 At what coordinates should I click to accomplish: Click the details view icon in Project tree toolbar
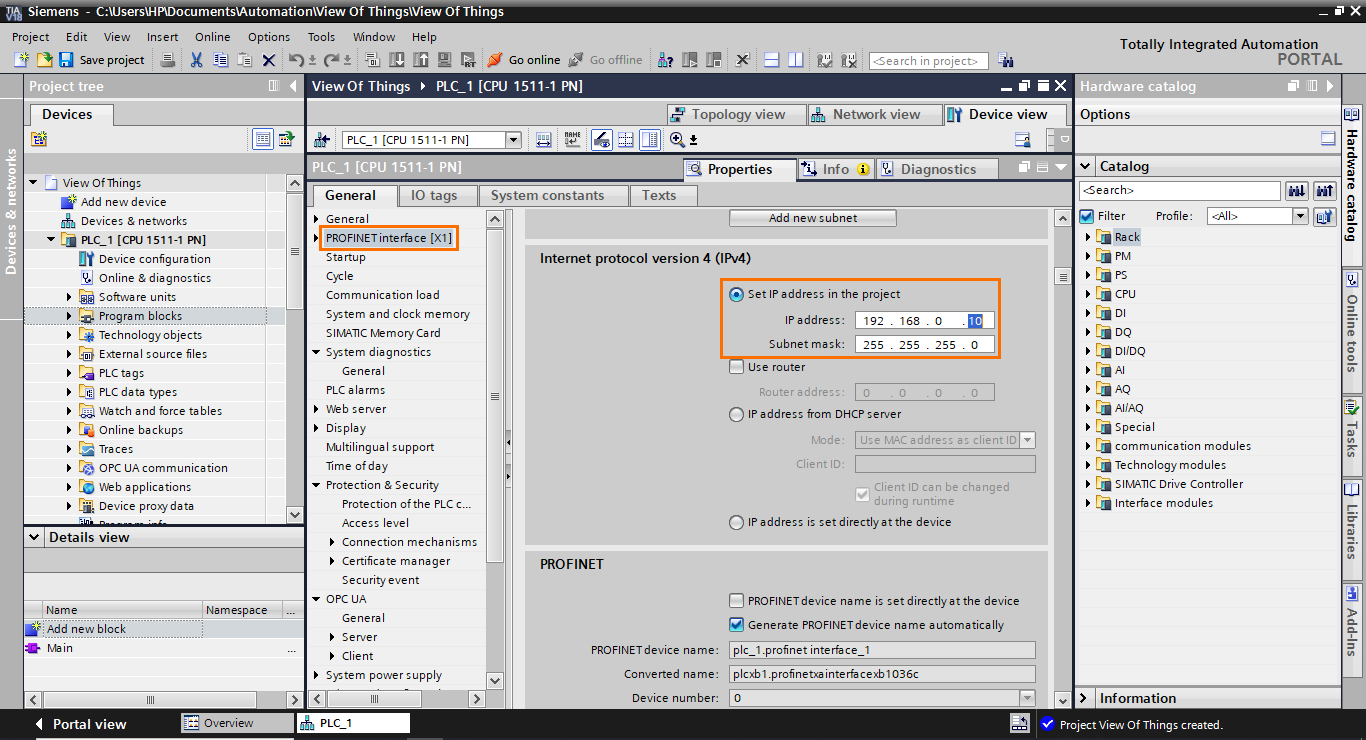click(x=262, y=139)
